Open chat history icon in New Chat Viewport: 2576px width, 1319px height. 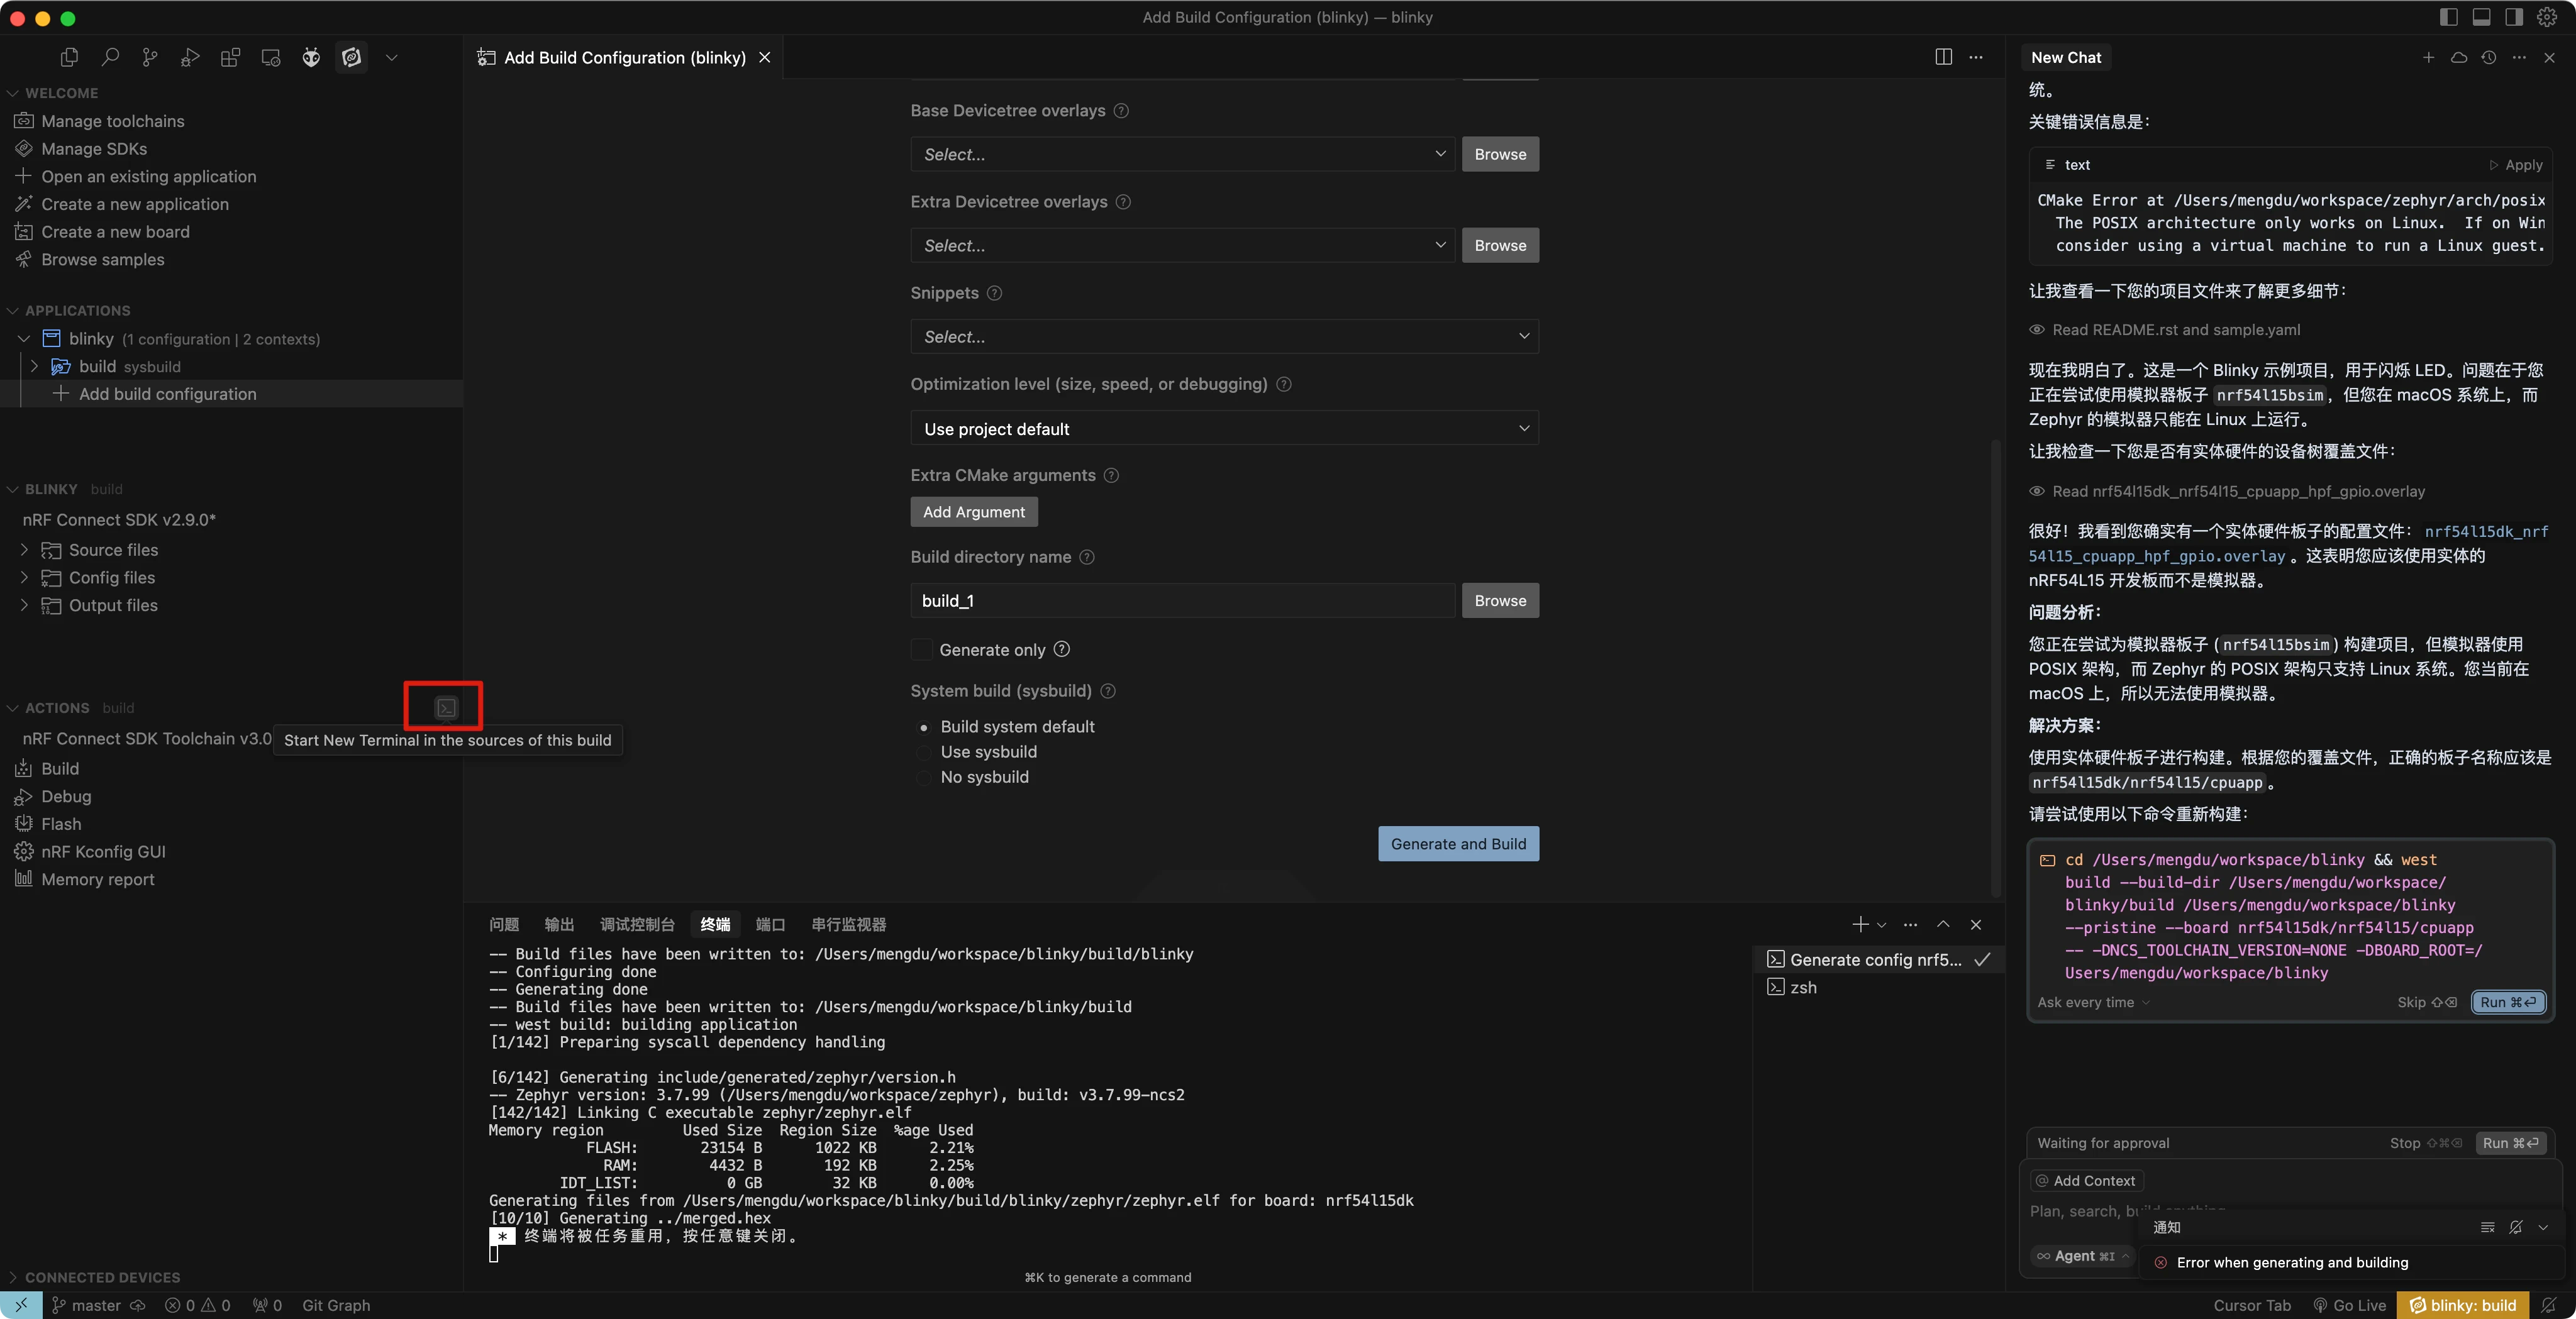point(2488,57)
